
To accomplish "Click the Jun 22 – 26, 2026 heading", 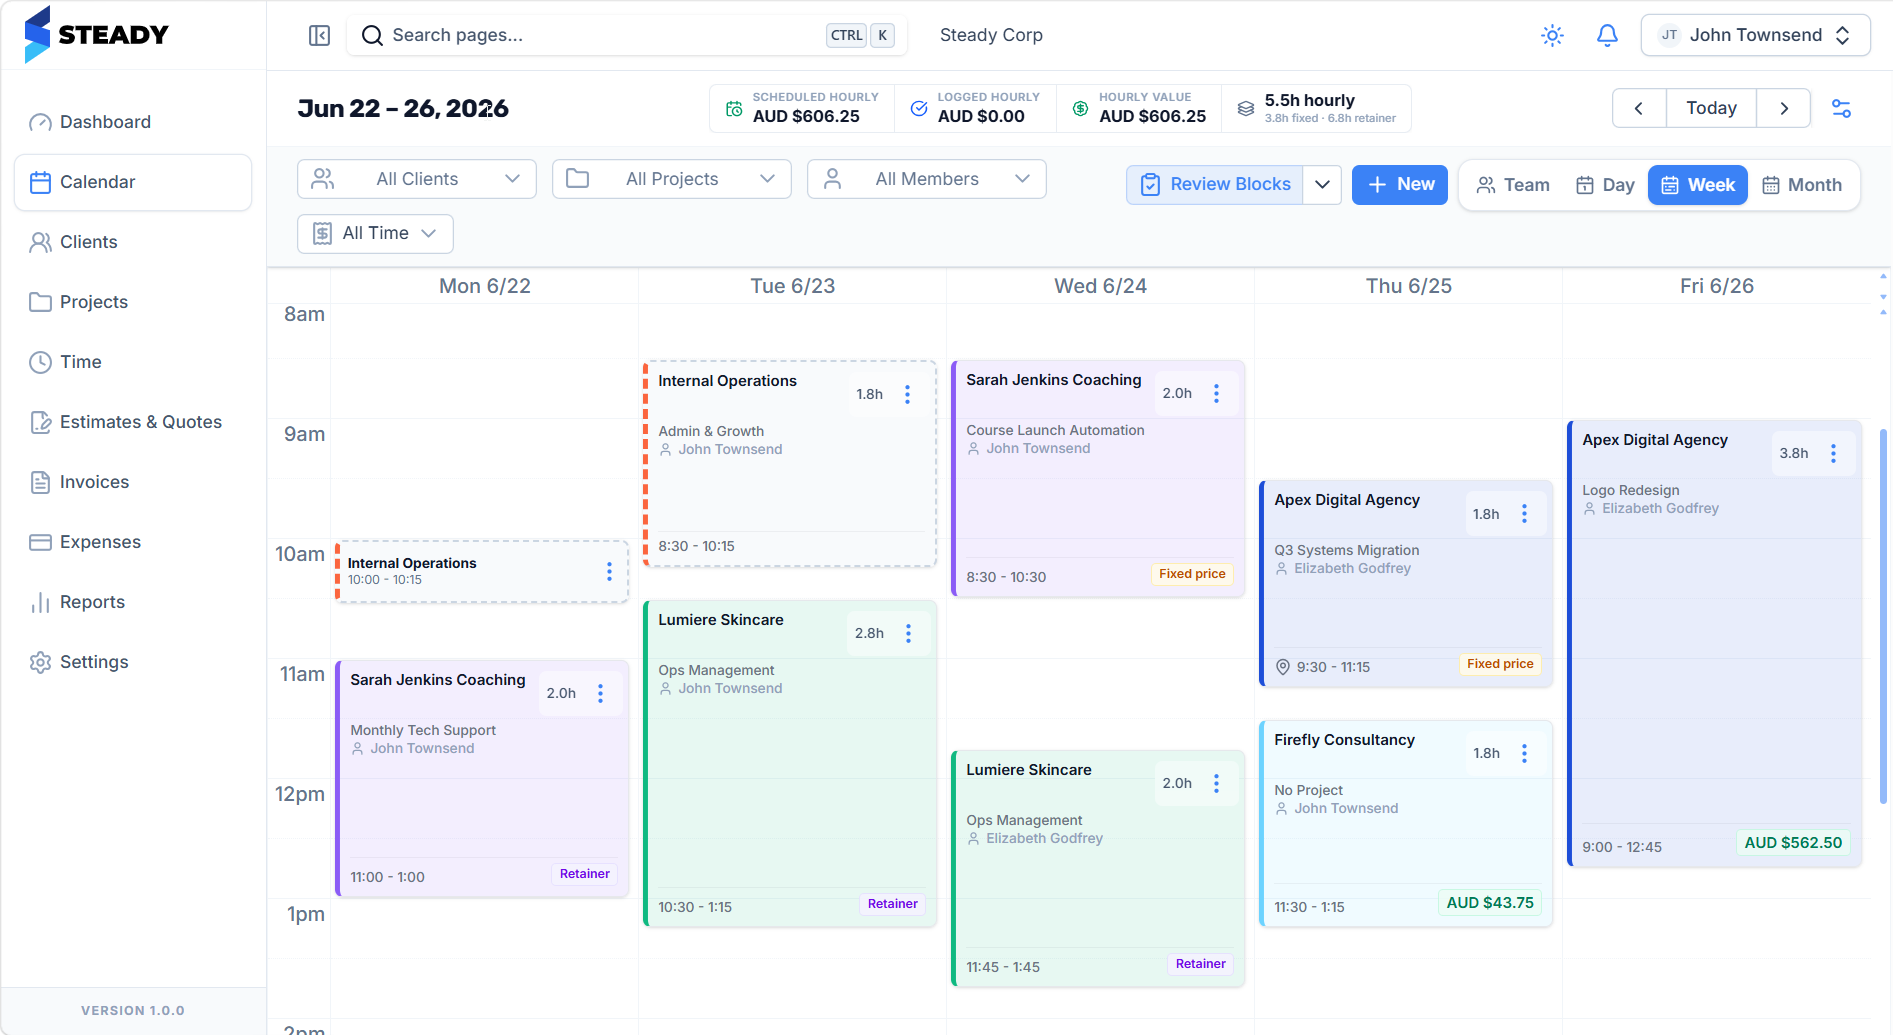I will (403, 108).
